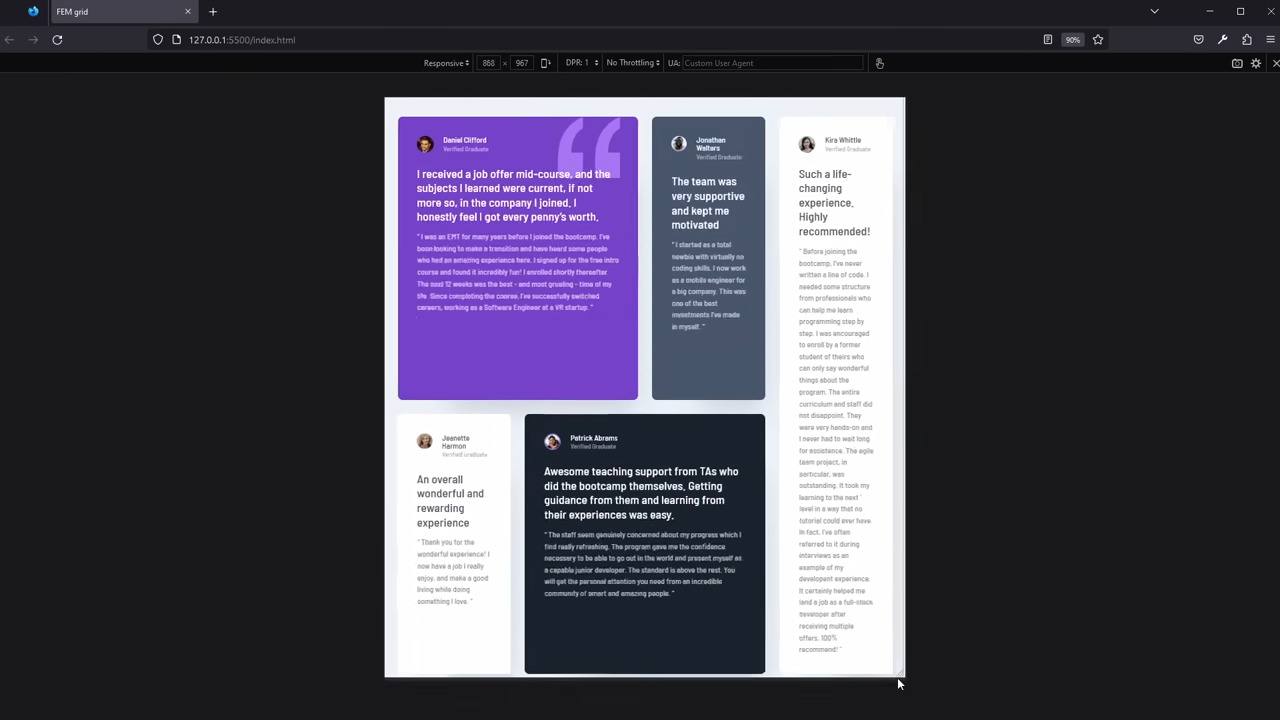Click headline "I received a job offer mid-course"
This screenshot has height=720, width=1280.
[x=513, y=195]
